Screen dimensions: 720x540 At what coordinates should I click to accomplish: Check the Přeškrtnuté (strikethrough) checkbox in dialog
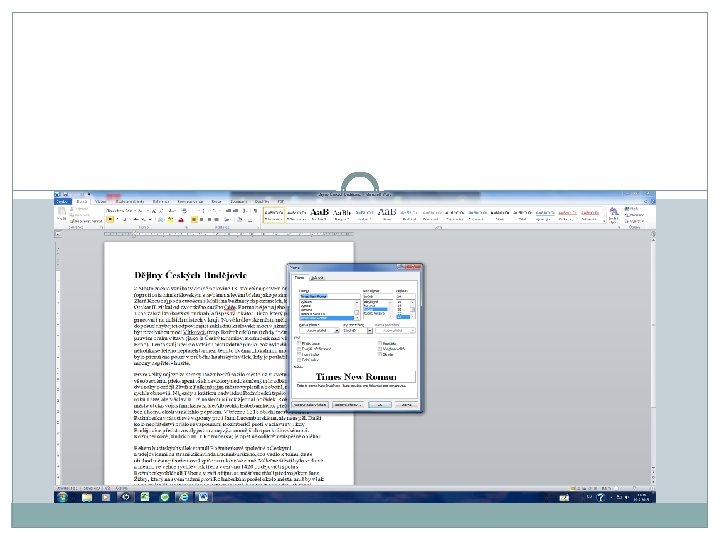click(x=299, y=343)
